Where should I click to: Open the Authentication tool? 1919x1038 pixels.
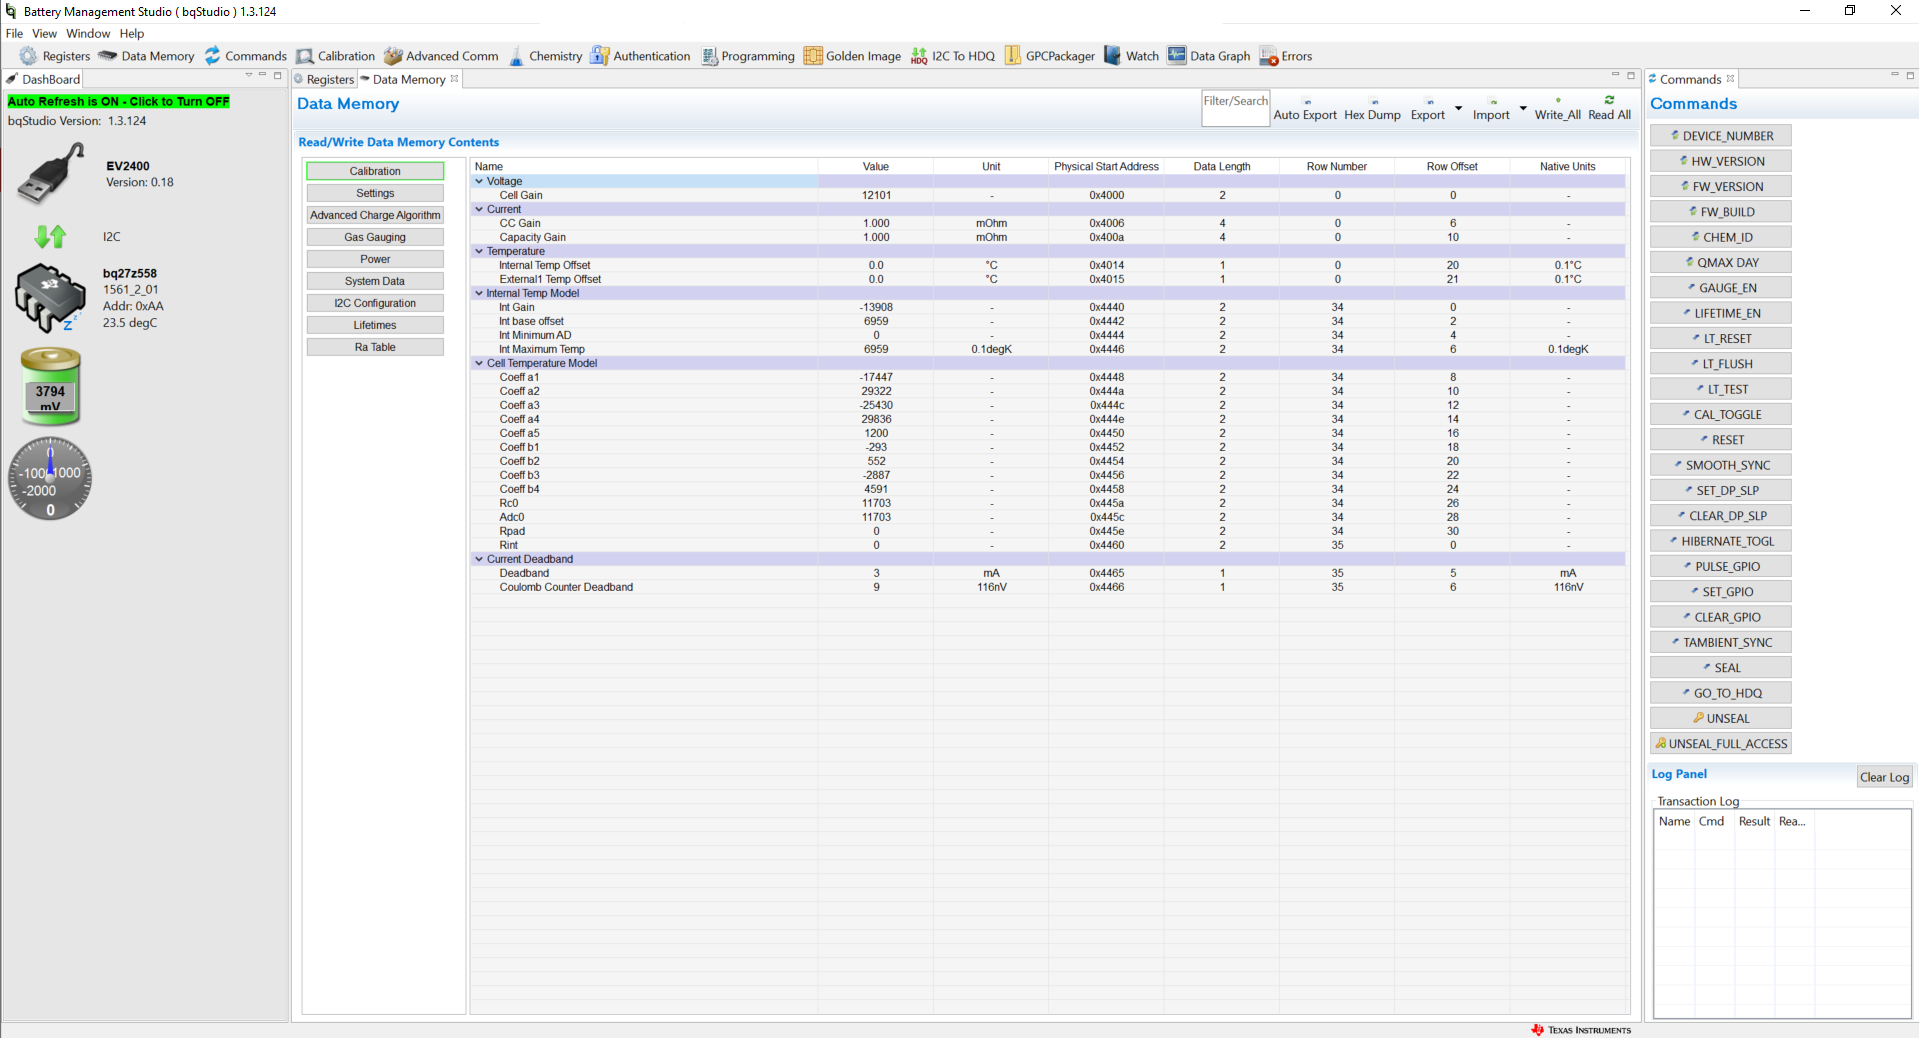[640, 56]
